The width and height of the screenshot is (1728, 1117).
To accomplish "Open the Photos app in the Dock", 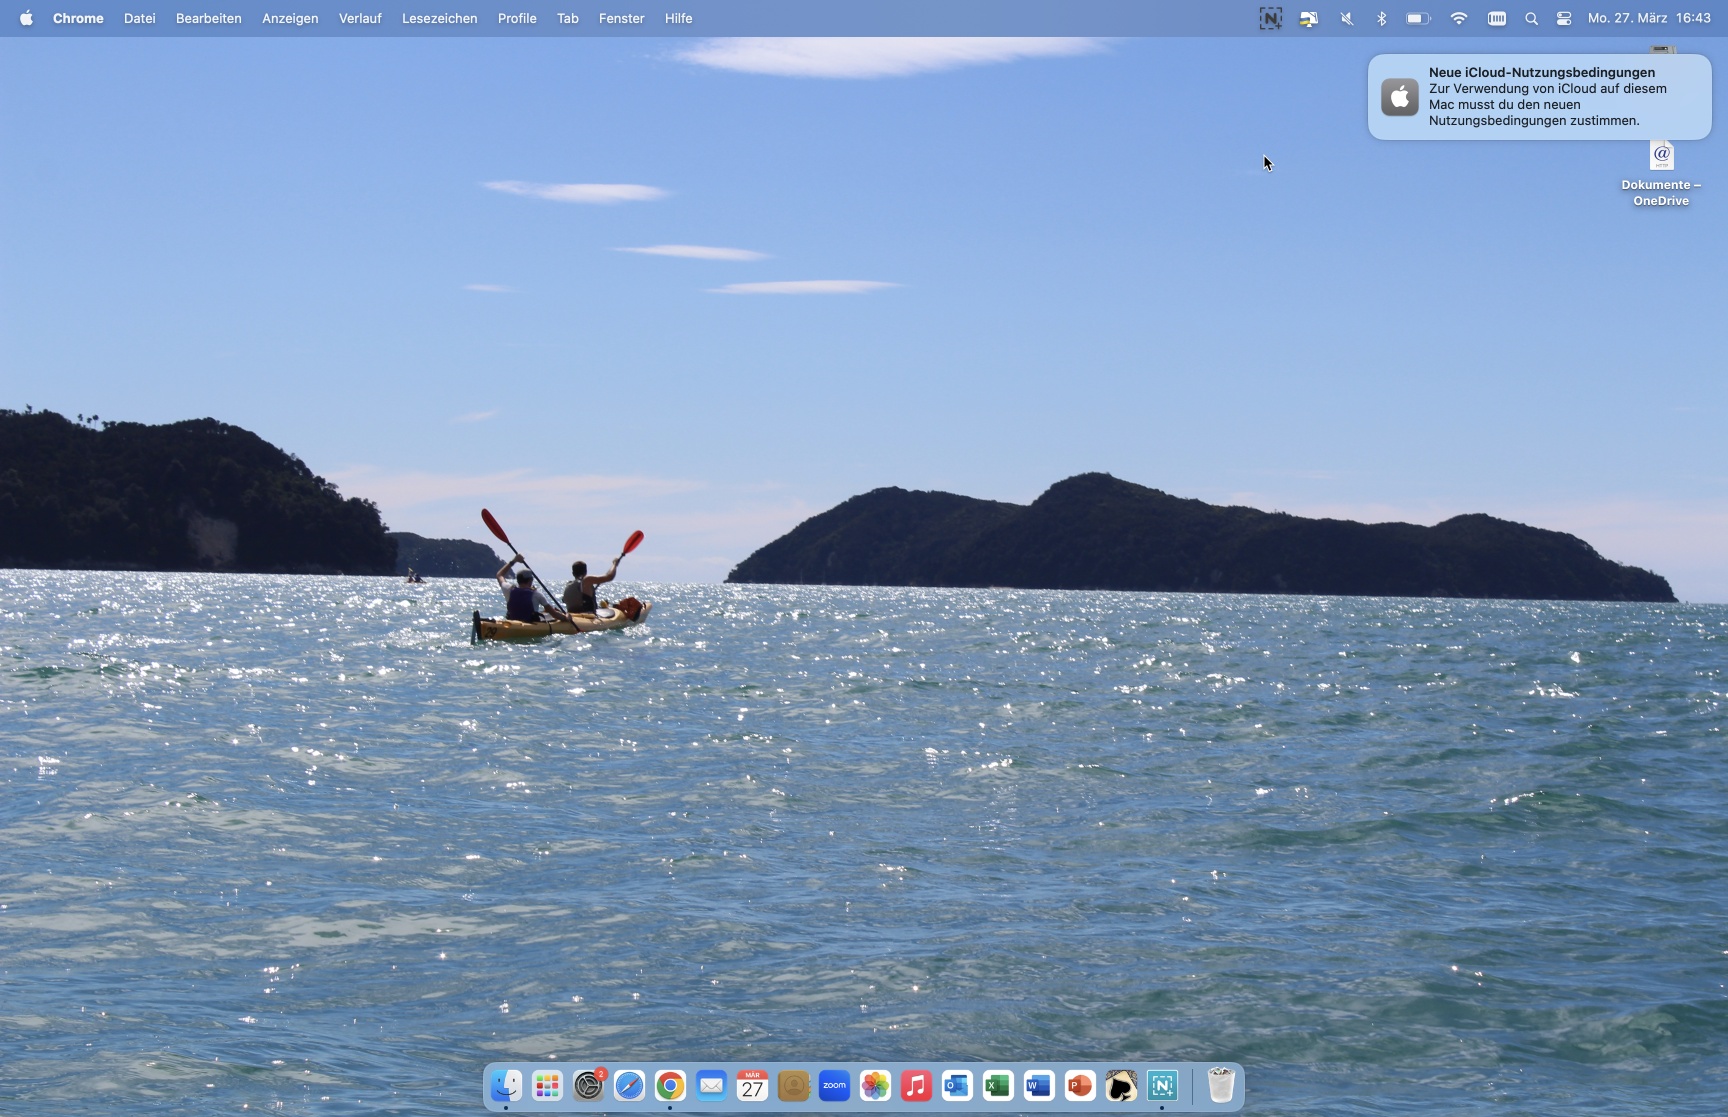I will pos(875,1086).
